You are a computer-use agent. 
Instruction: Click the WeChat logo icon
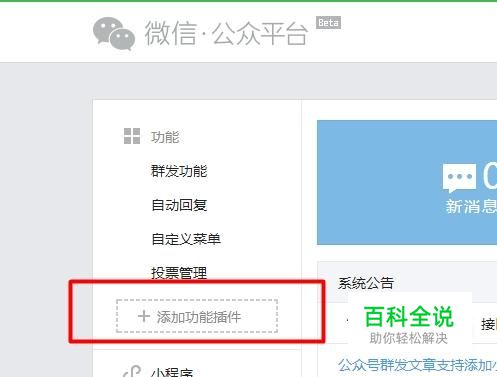pos(114,33)
